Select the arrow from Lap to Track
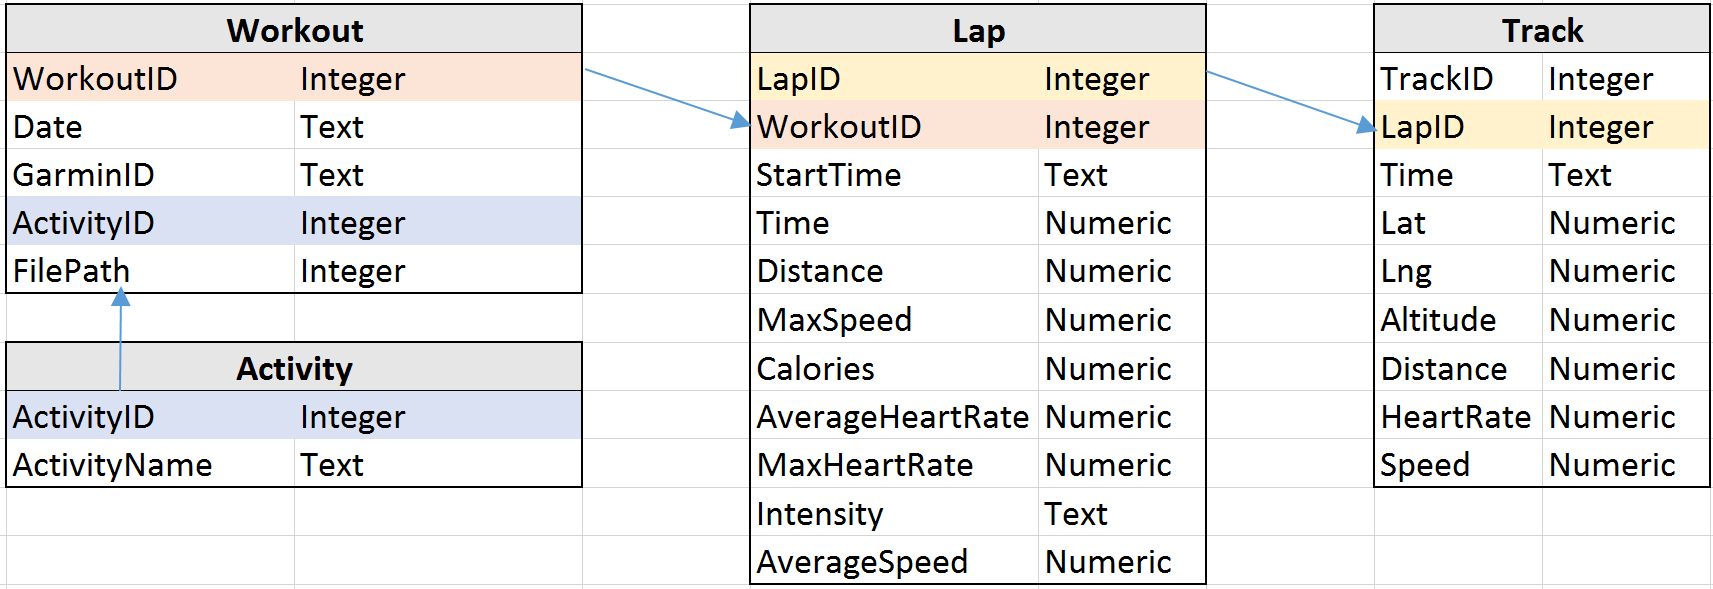 [x=1291, y=100]
